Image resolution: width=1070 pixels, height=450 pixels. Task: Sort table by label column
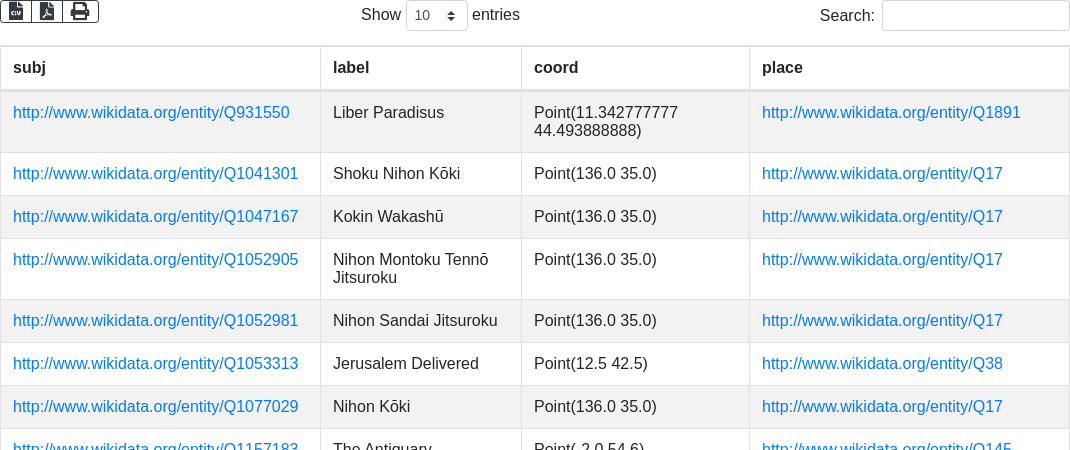click(x=420, y=68)
